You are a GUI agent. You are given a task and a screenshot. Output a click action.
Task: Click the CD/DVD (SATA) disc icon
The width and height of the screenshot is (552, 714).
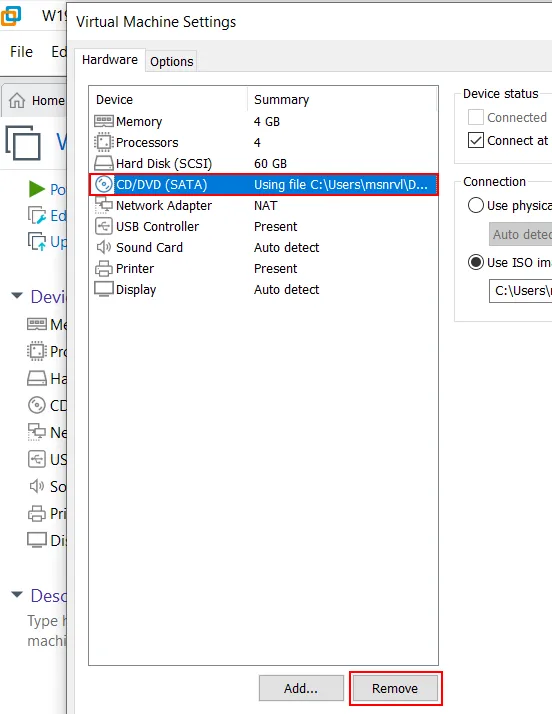[104, 184]
